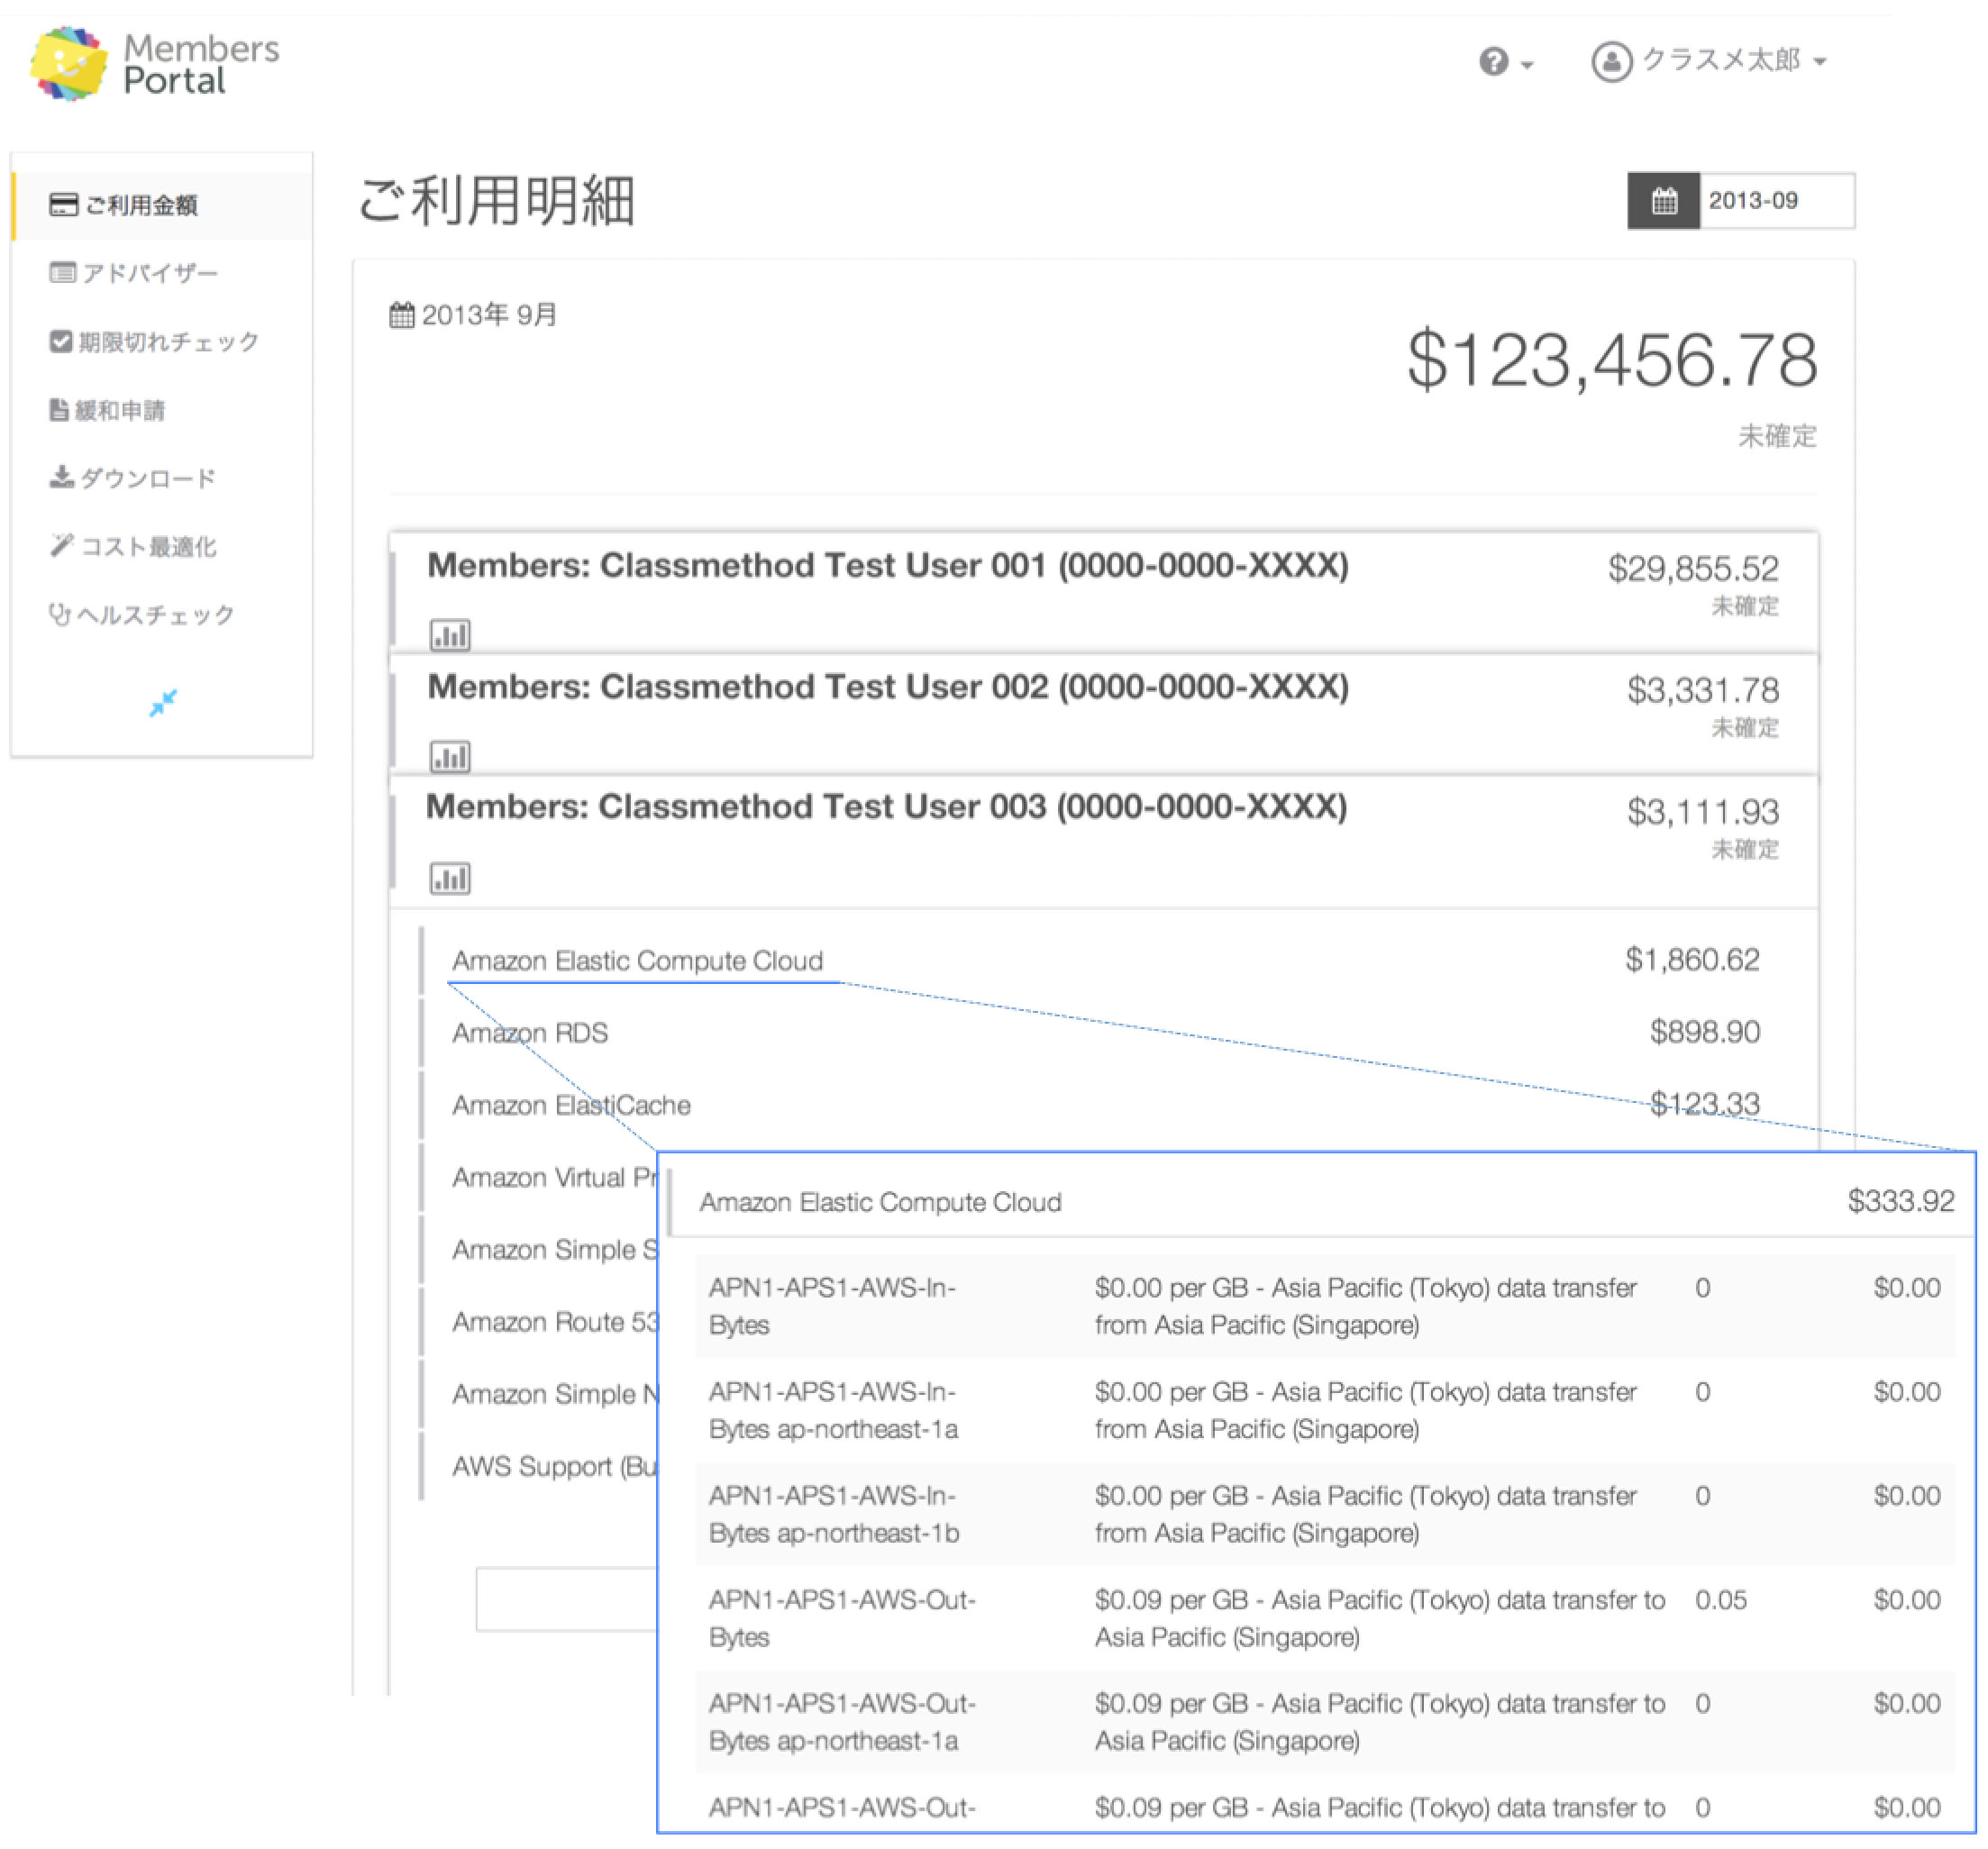Click the アドバイザー list icon
Viewport: 1988px width, 1849px height.
click(x=62, y=272)
